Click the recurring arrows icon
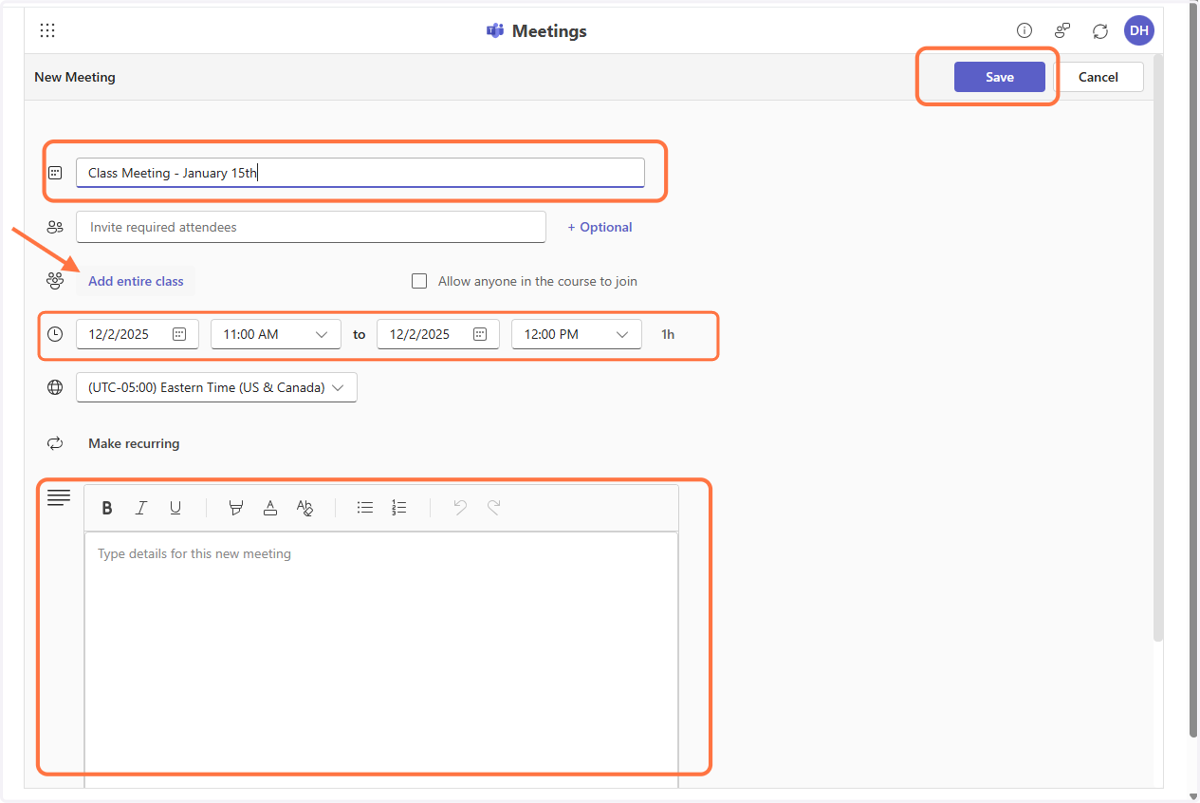Screen dimensions: 1200x803 (x=55, y=443)
